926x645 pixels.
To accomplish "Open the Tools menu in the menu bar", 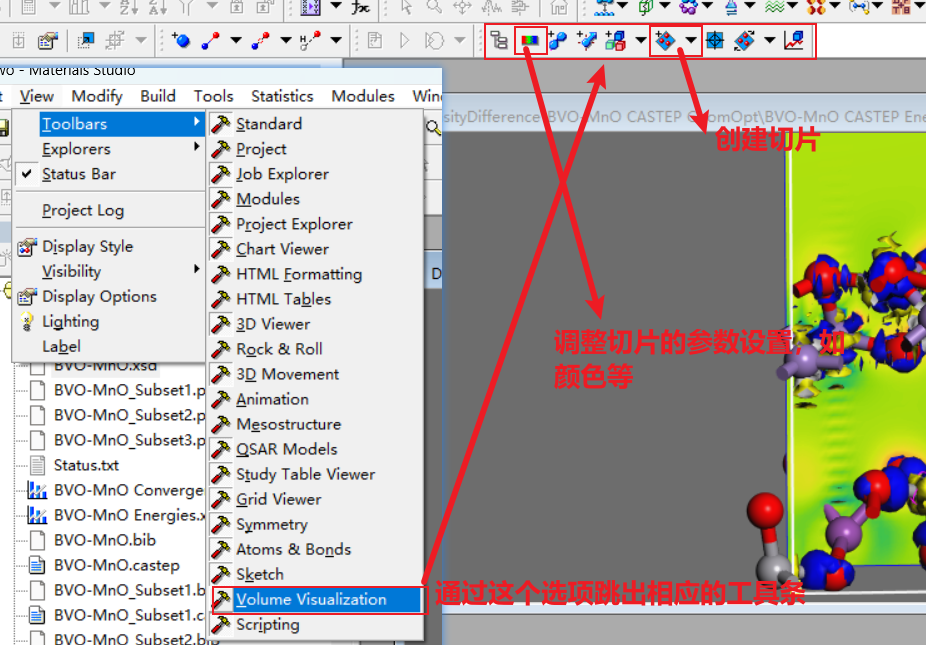I will (x=213, y=96).
